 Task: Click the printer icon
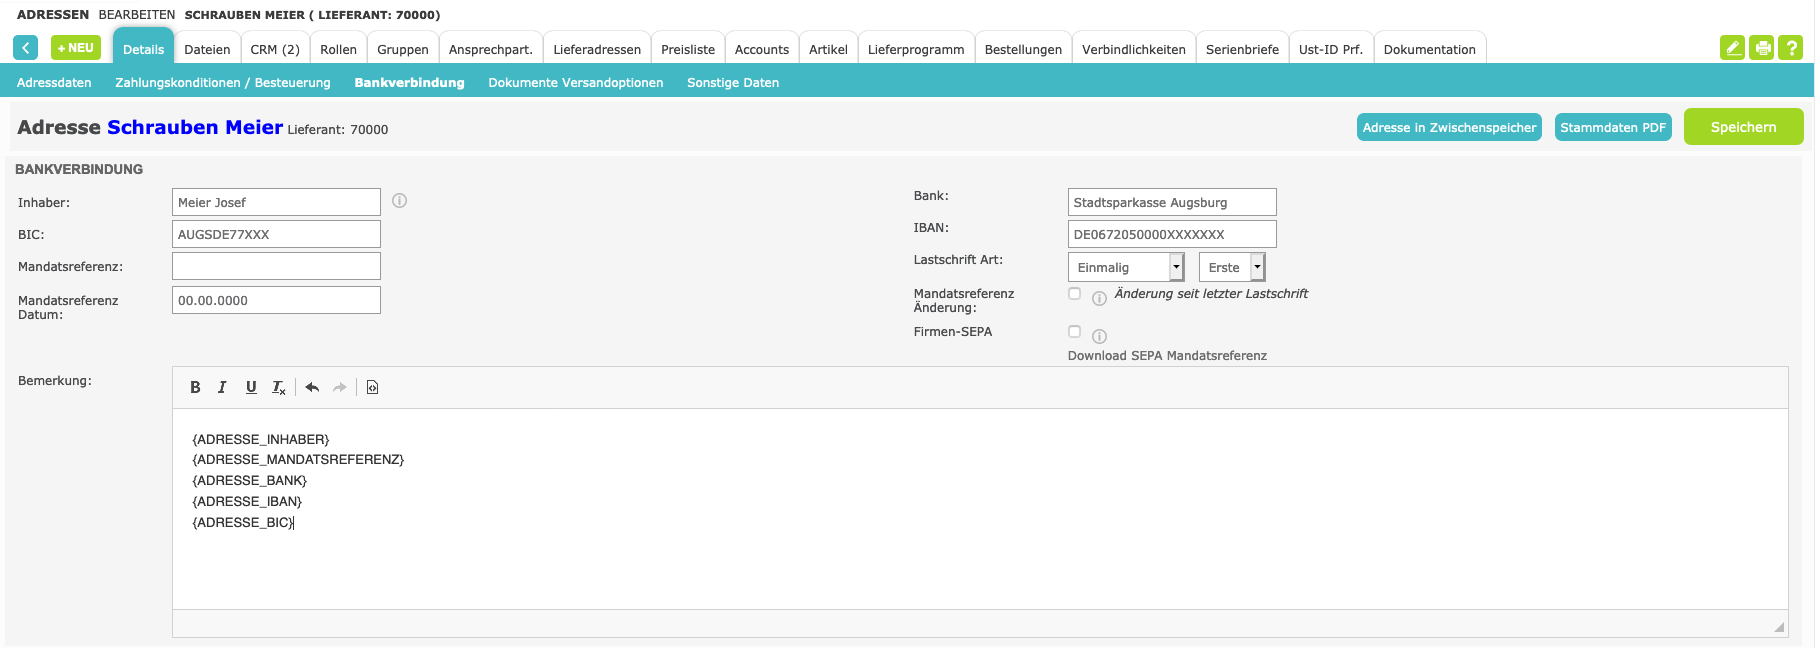coord(1762,48)
